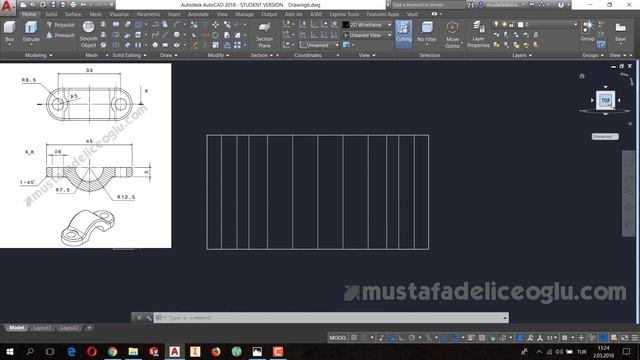Click the keyword search field in title bar
The height and width of the screenshot is (360, 640).
point(428,5)
